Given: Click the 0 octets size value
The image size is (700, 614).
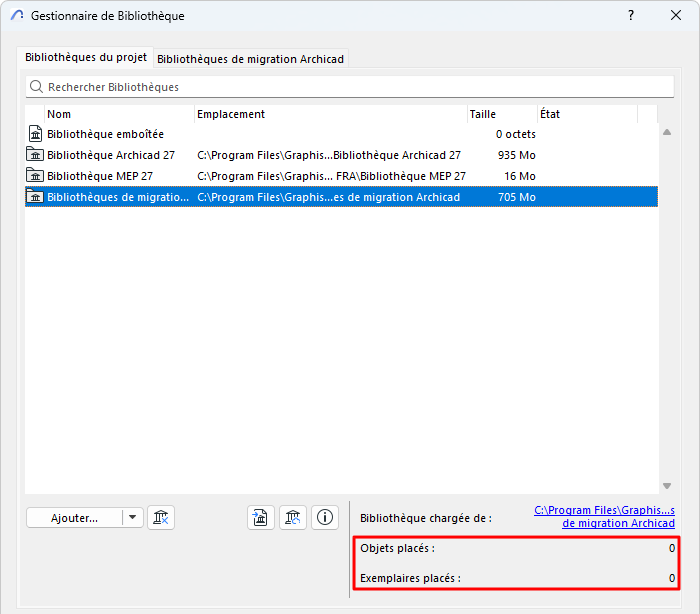Looking at the screenshot, I should tap(516, 134).
